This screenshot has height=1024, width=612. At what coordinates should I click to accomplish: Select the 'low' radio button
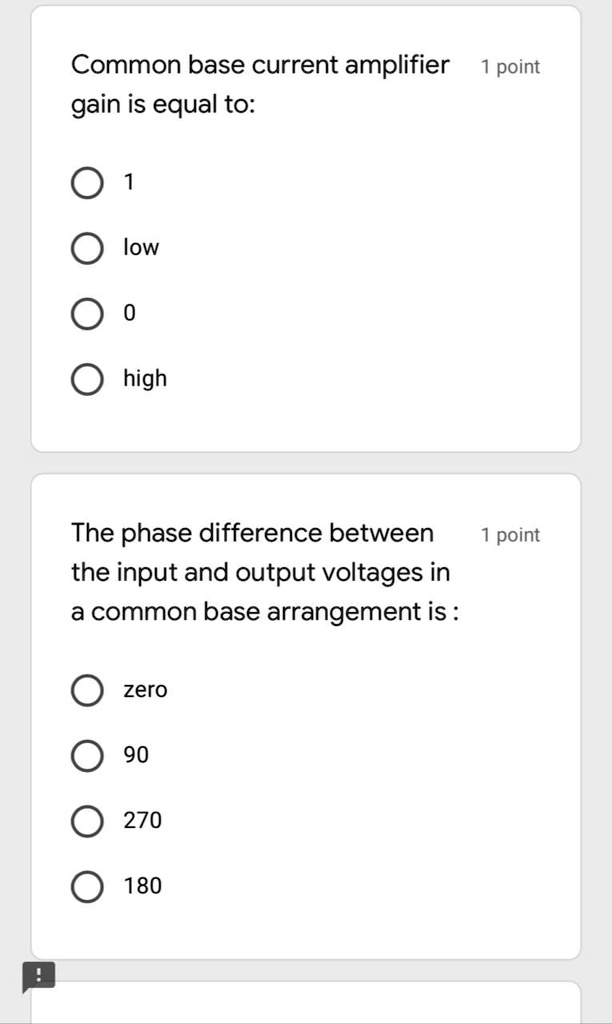pos(87,247)
